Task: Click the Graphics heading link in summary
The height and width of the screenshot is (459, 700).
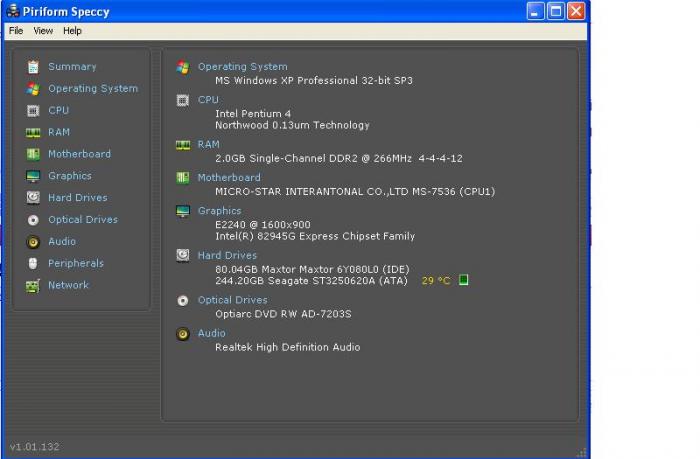Action: click(220, 211)
